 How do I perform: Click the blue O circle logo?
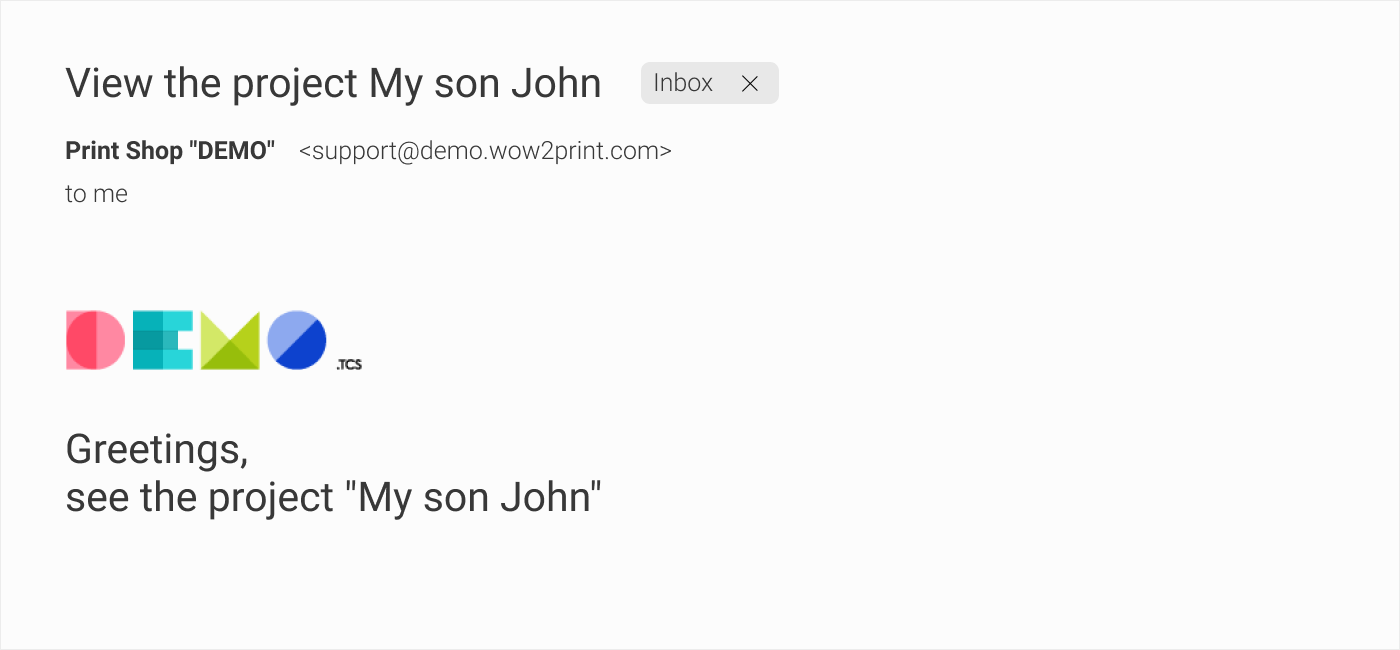[x=297, y=340]
